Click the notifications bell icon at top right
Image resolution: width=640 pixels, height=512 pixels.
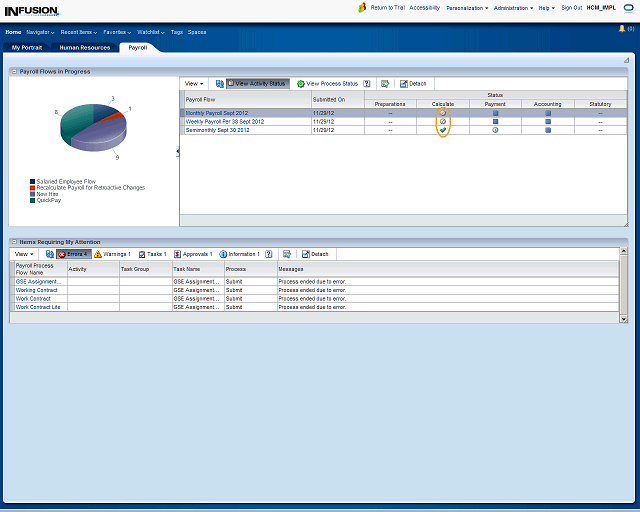pyautogui.click(x=622, y=29)
